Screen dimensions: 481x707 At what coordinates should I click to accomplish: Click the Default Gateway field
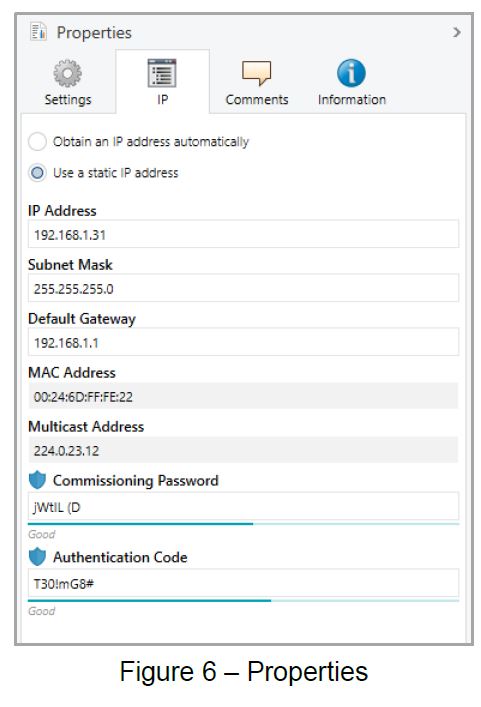click(243, 342)
